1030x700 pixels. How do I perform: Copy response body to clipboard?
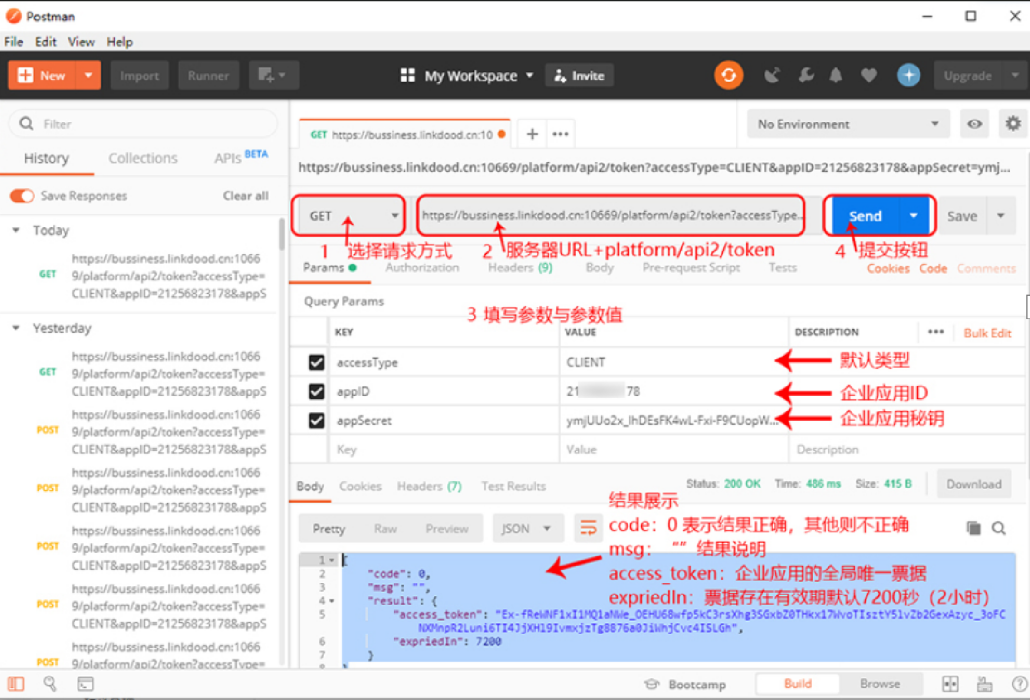pyautogui.click(x=974, y=528)
